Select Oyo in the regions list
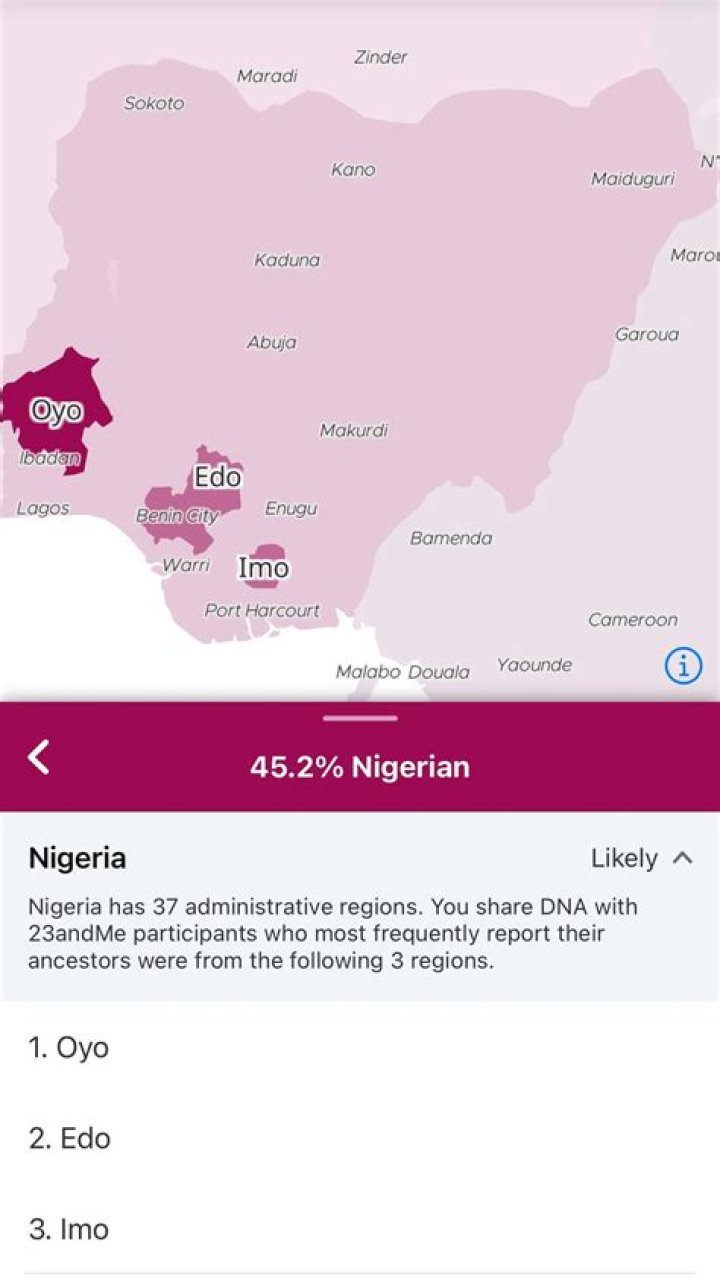Screen dimensions: 720x1285 pyautogui.click(x=68, y=1047)
